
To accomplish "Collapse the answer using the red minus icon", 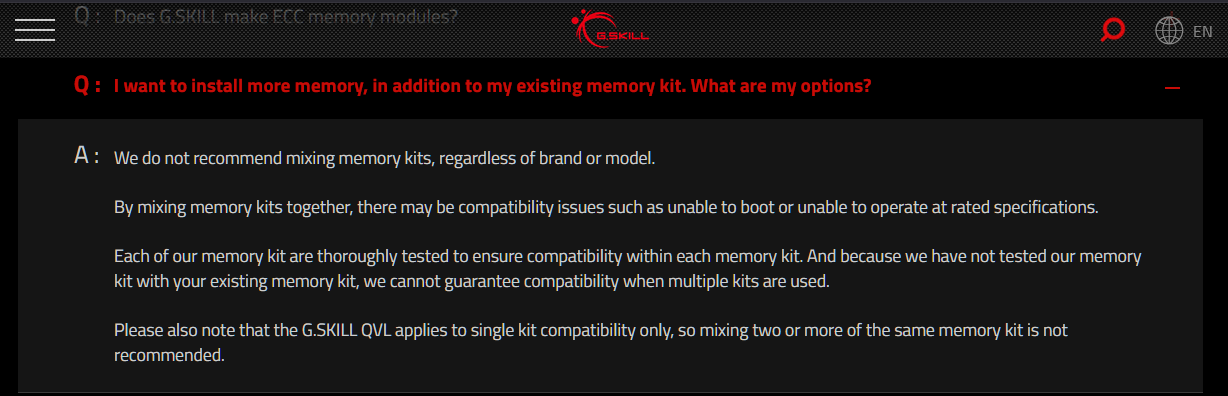I will click(1173, 88).
